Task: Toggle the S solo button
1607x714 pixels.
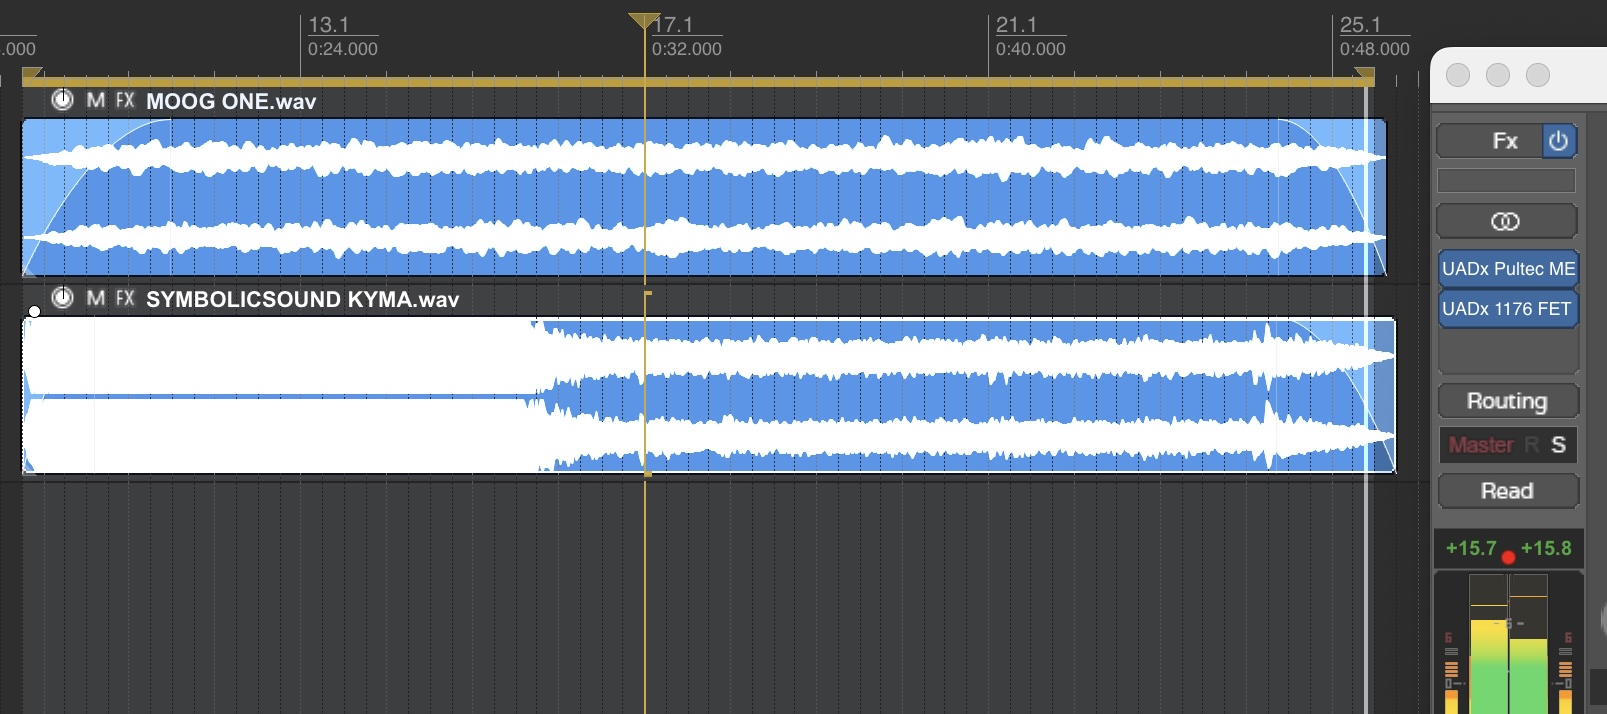Action: coord(1558,445)
